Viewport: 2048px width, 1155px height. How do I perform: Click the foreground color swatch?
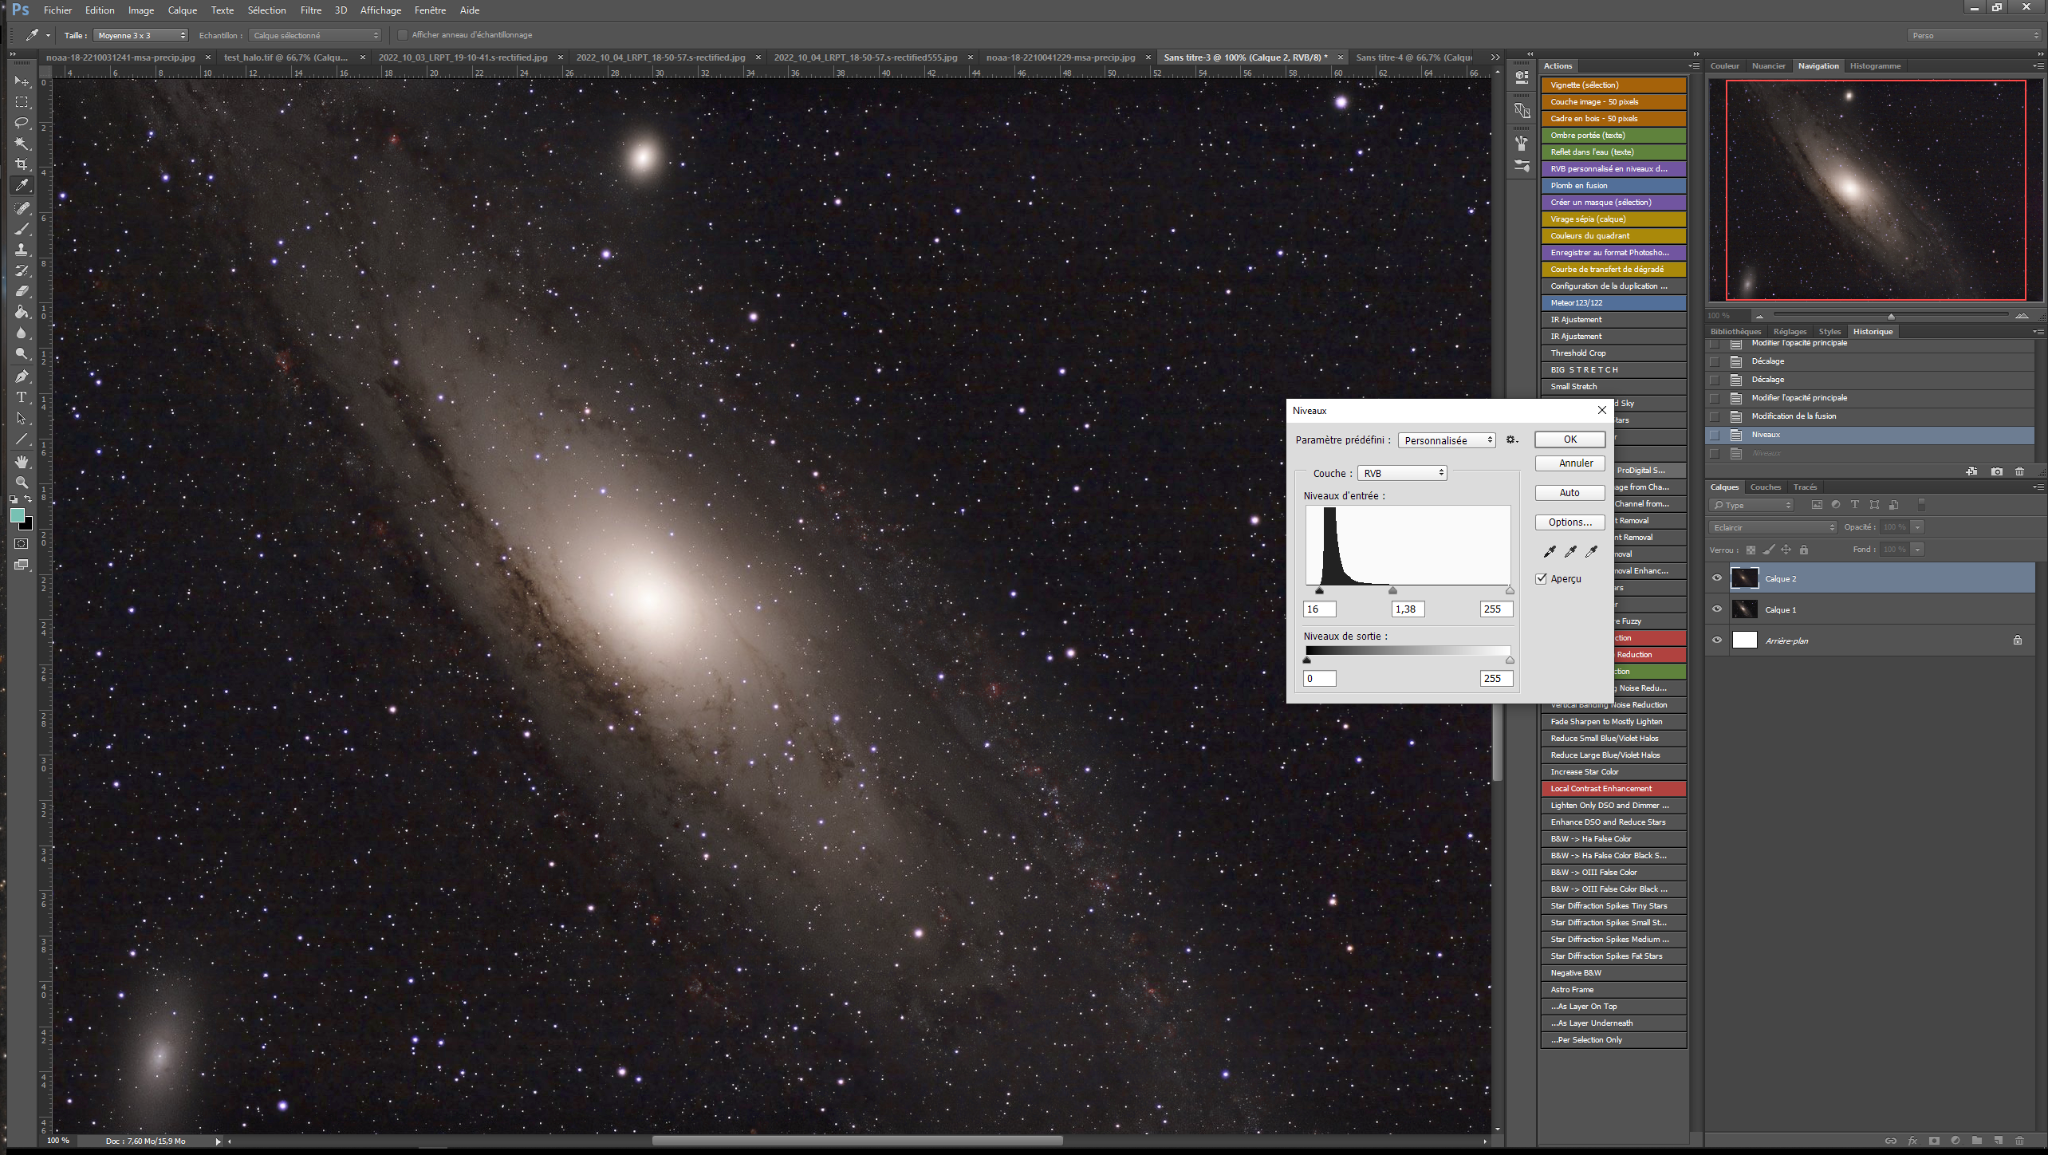click(x=17, y=516)
